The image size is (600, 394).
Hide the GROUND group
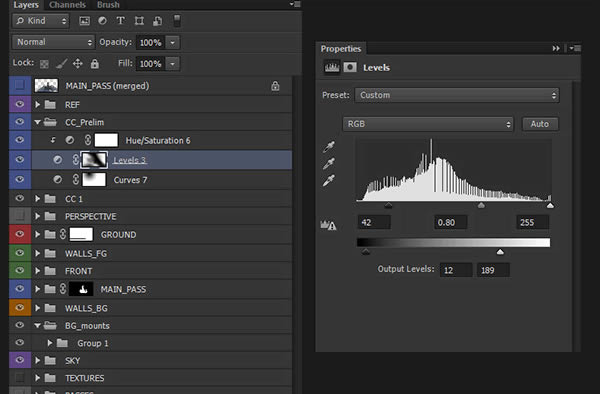(20, 234)
